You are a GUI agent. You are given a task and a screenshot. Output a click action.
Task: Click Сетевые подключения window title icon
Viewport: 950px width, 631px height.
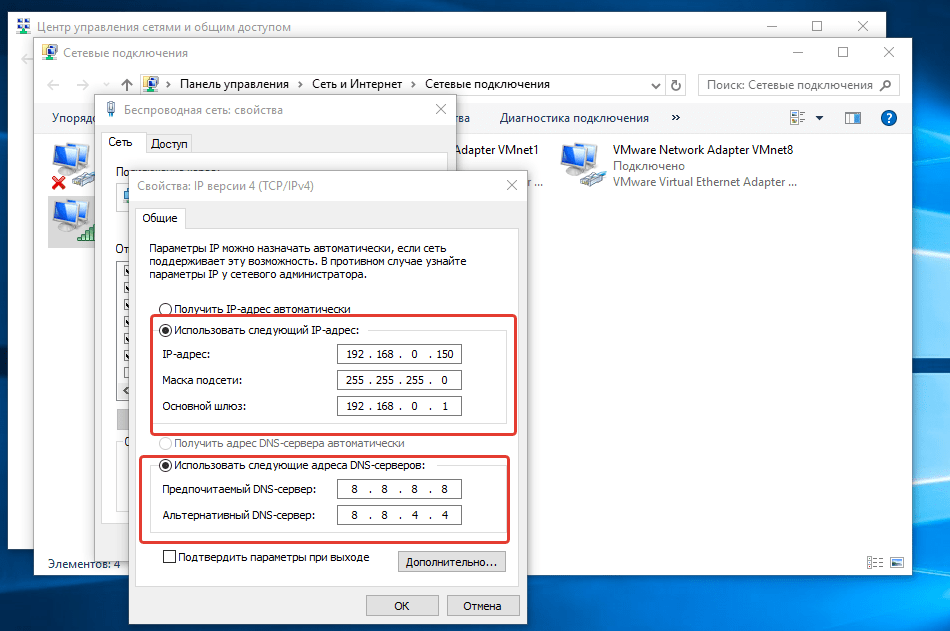[x=50, y=52]
